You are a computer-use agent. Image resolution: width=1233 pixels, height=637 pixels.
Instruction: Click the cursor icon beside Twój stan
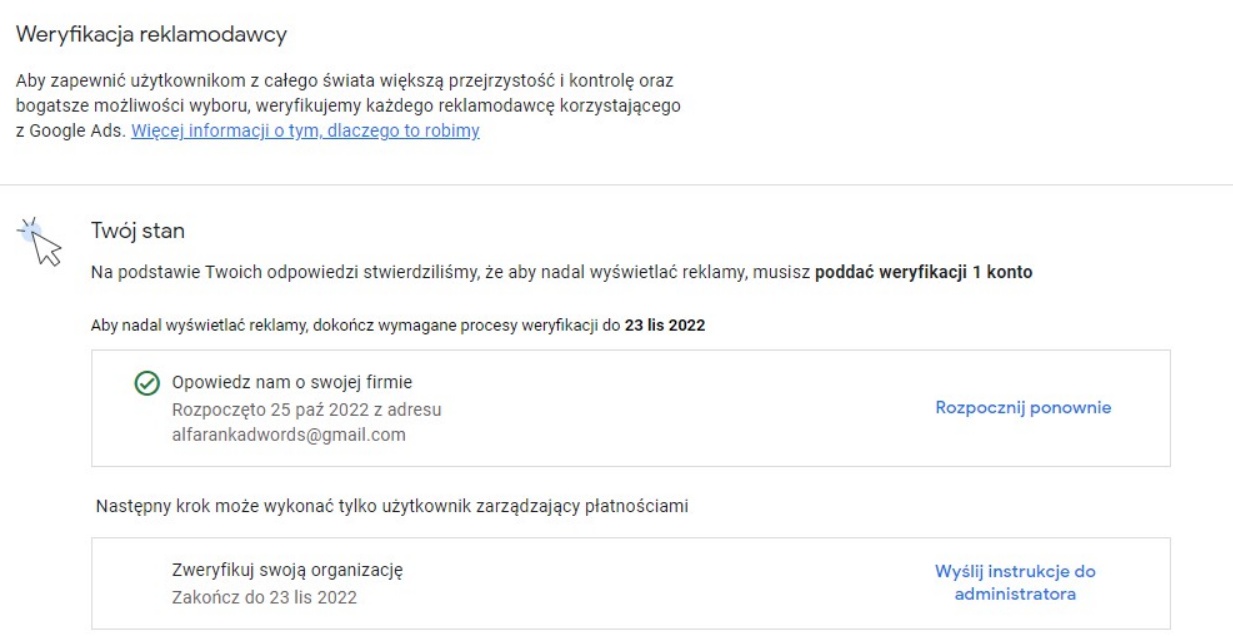tap(39, 242)
